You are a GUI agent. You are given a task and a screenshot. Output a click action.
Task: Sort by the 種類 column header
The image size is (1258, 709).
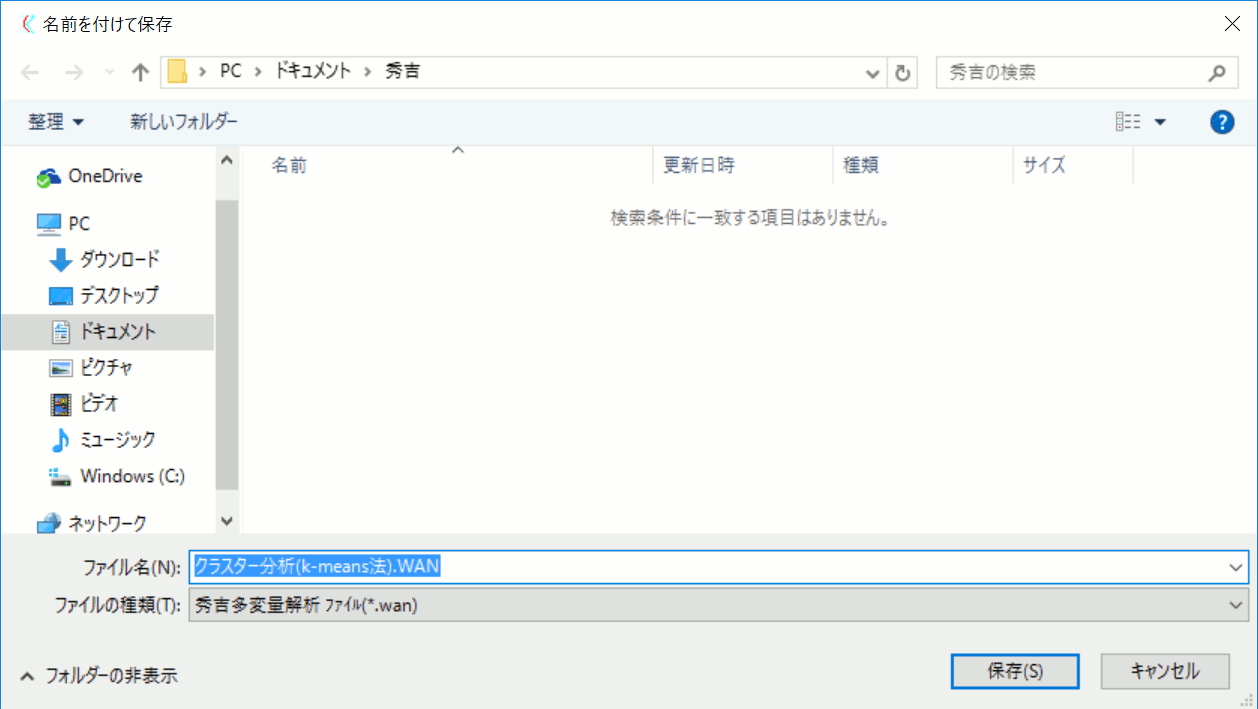pos(861,166)
